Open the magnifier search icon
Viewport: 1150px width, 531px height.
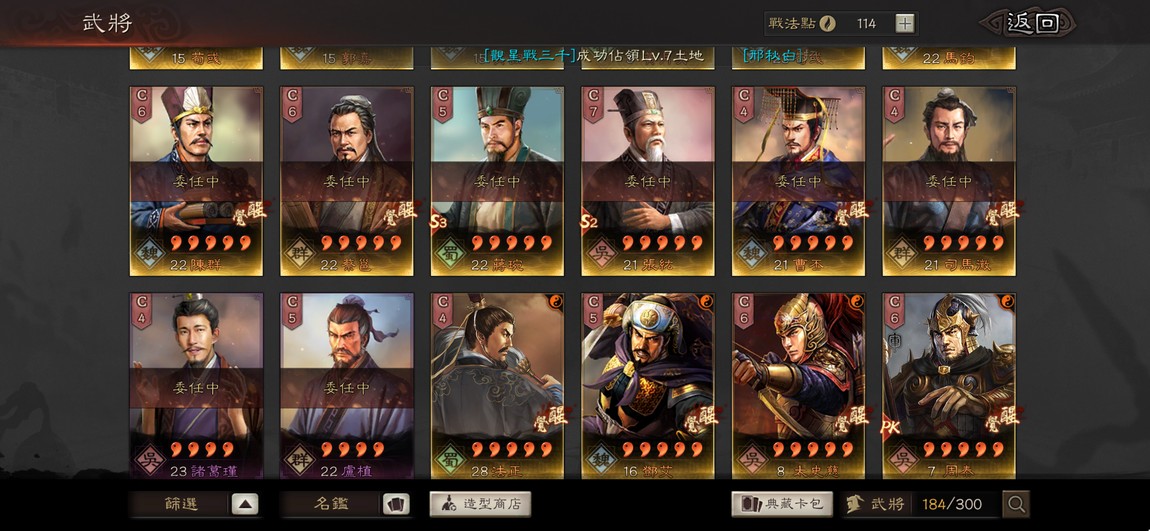[x=1016, y=504]
